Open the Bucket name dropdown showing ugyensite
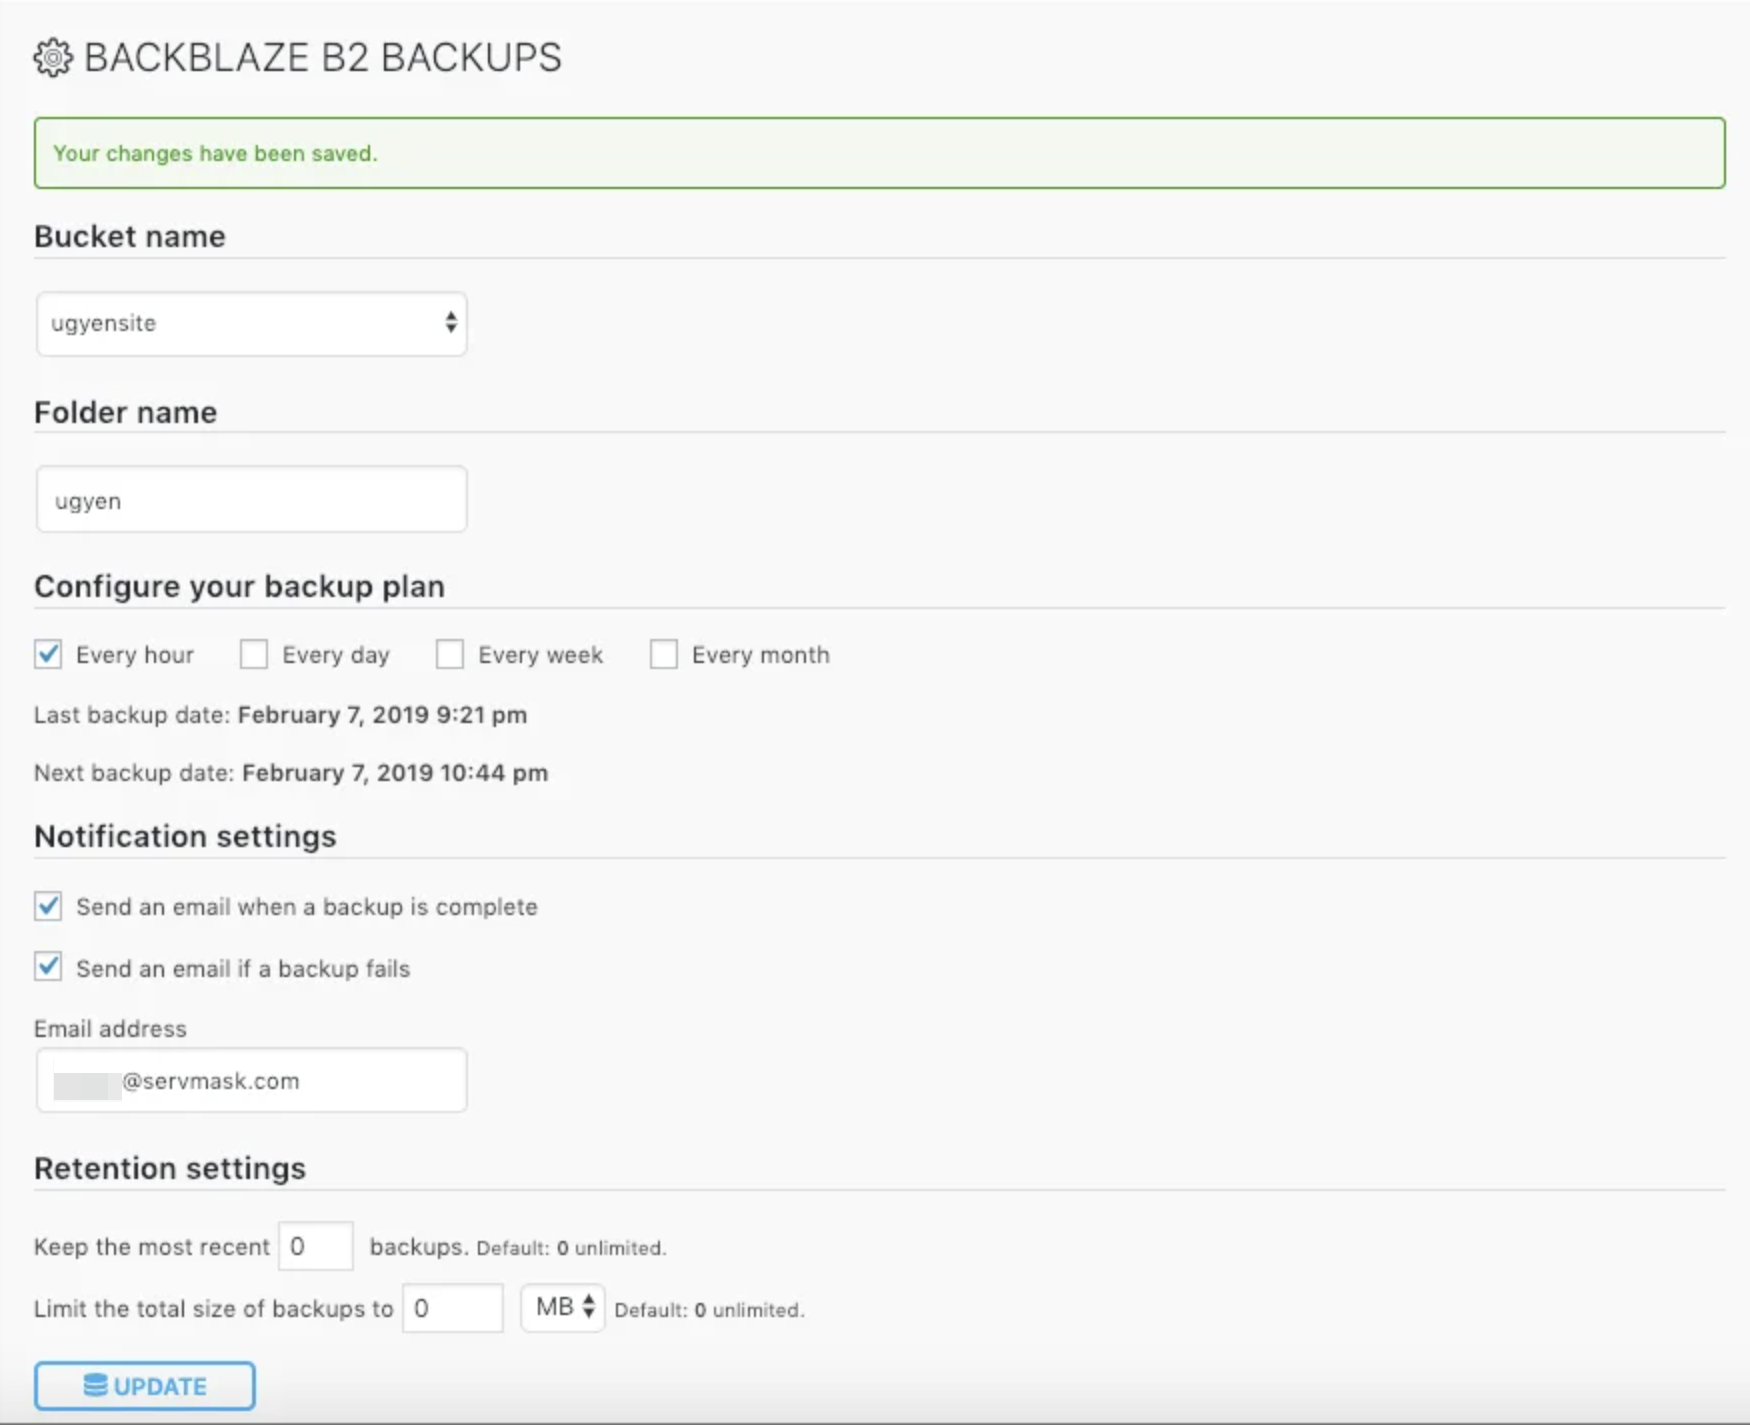 coord(251,323)
